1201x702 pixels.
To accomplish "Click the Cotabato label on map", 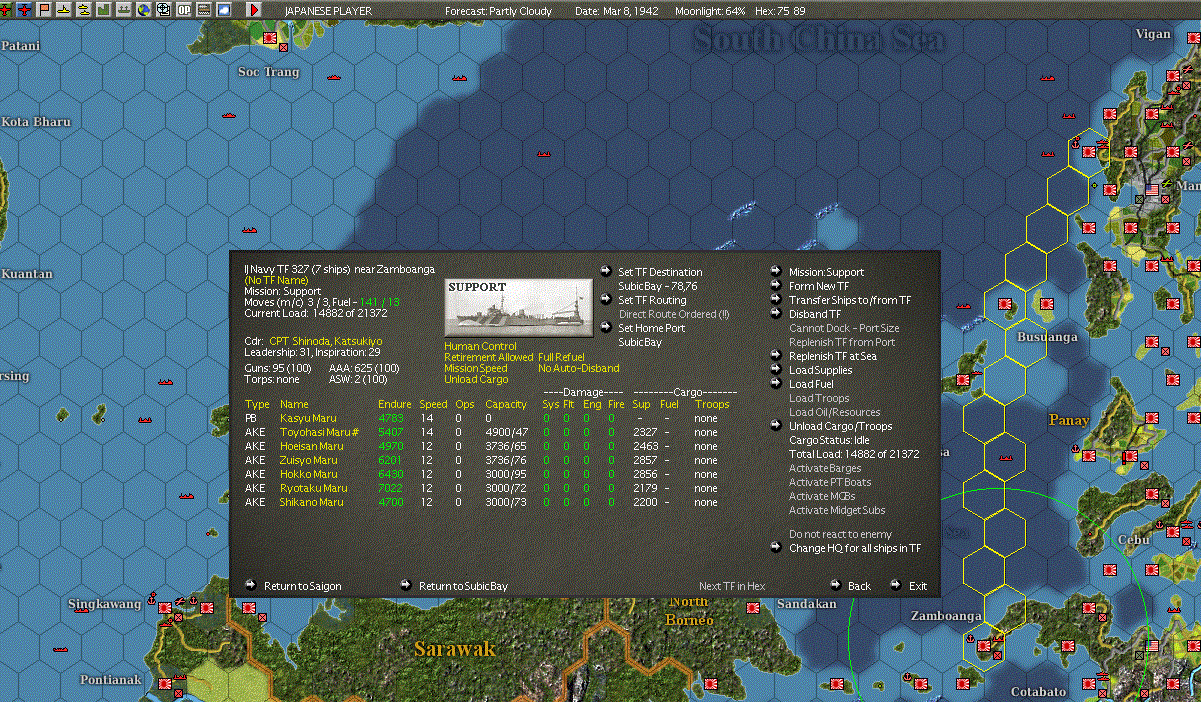I will point(1038,692).
